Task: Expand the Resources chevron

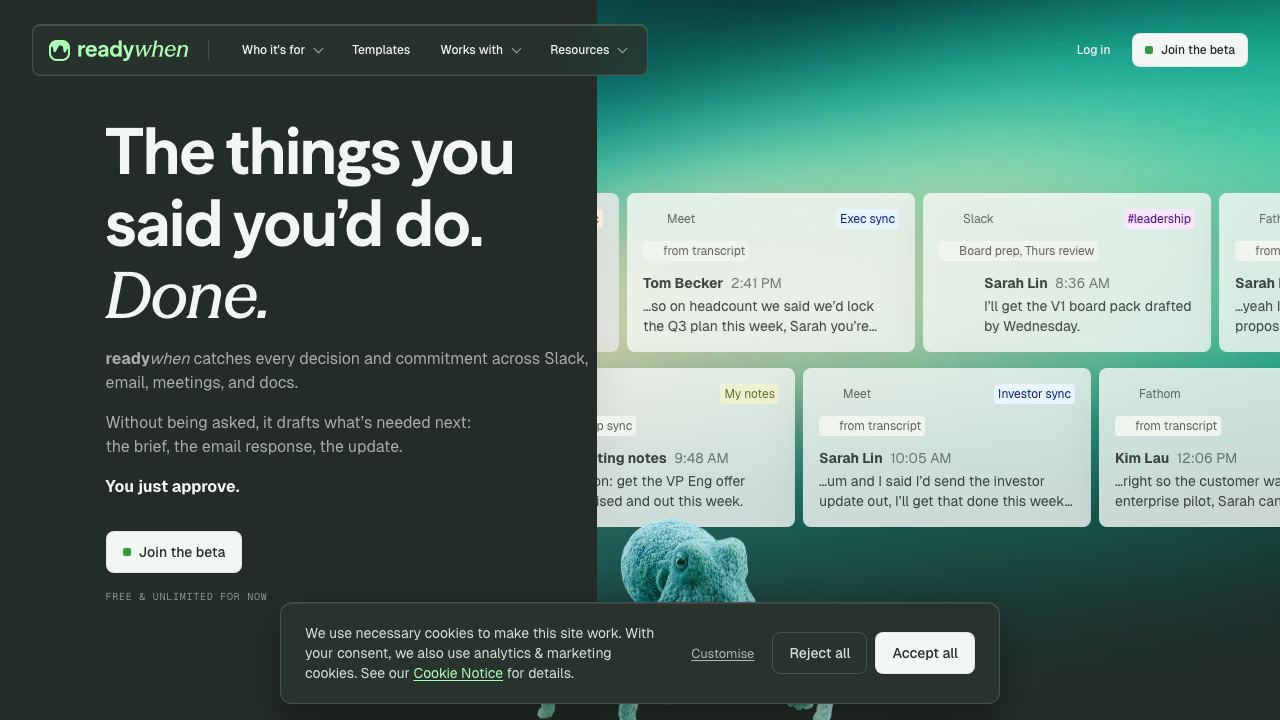Action: pyautogui.click(x=623, y=50)
